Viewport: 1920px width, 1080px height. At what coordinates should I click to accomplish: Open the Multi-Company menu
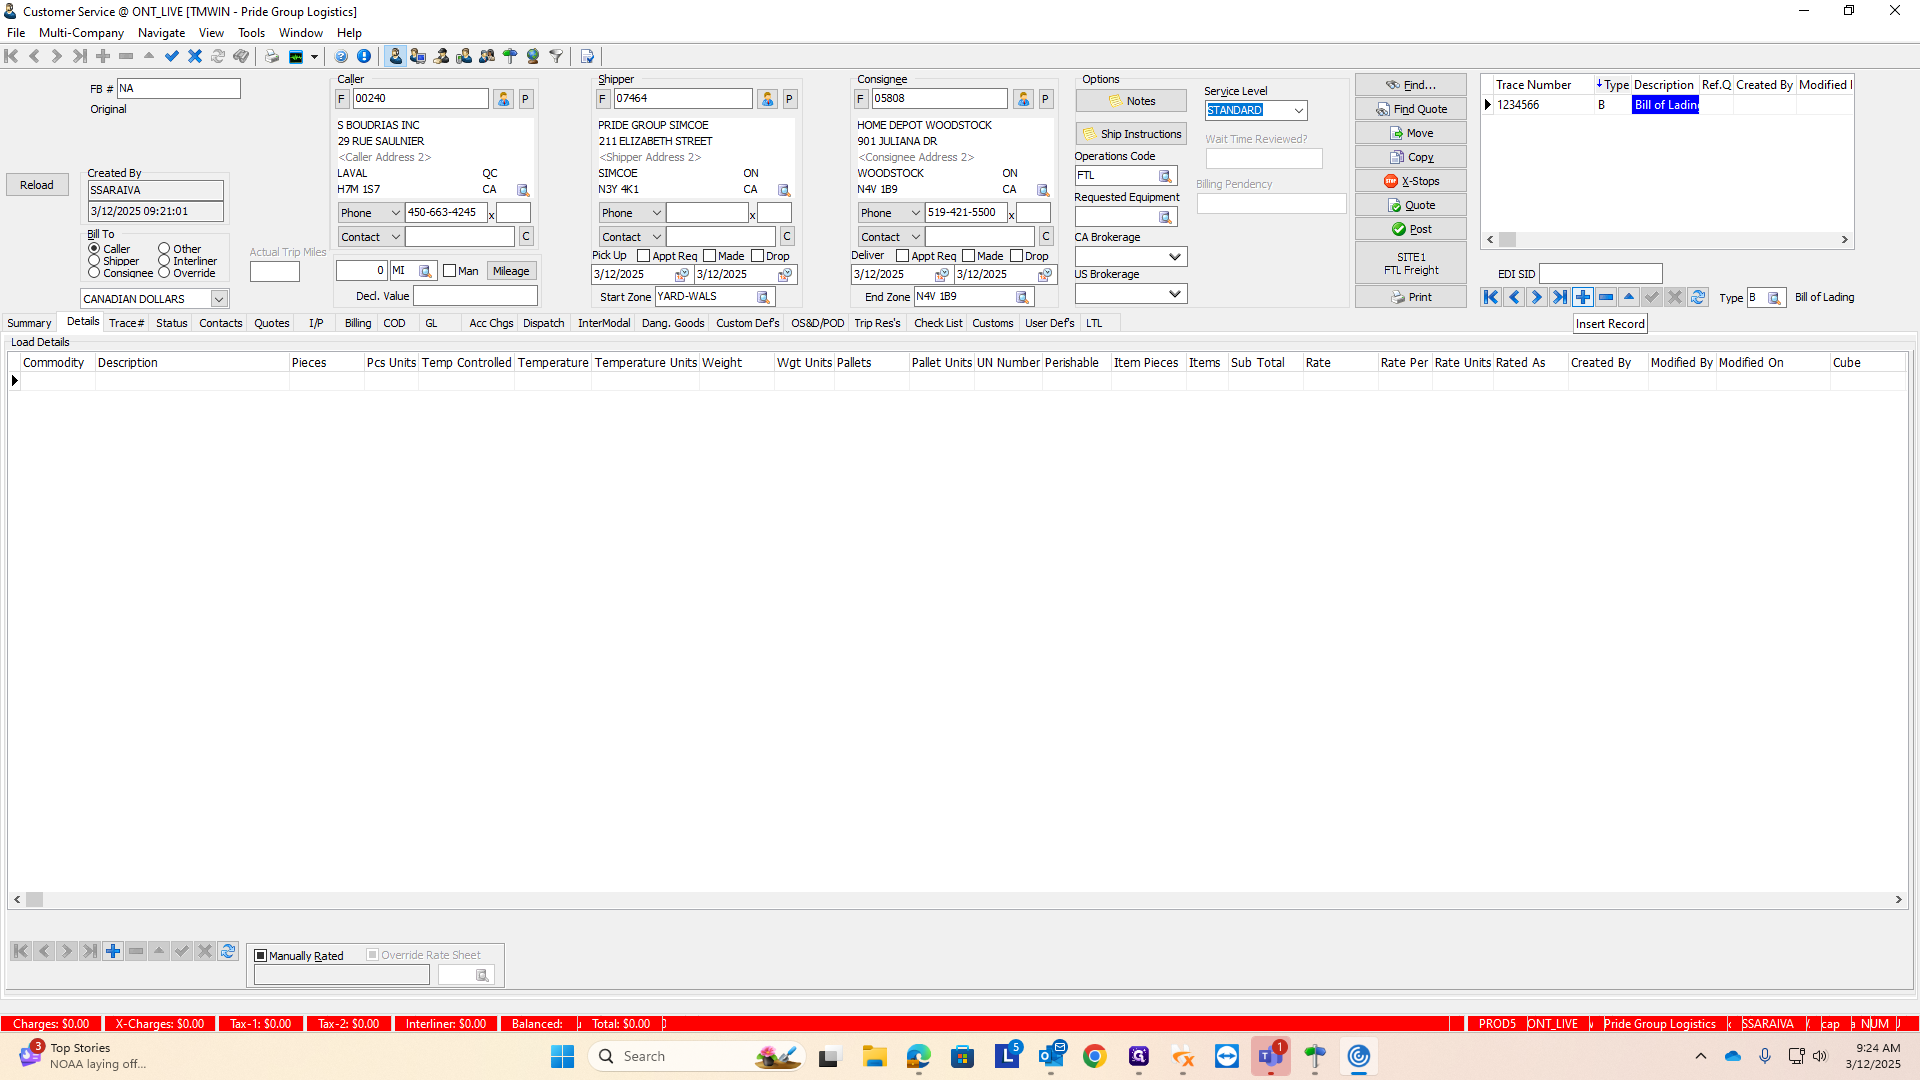pos(81,33)
